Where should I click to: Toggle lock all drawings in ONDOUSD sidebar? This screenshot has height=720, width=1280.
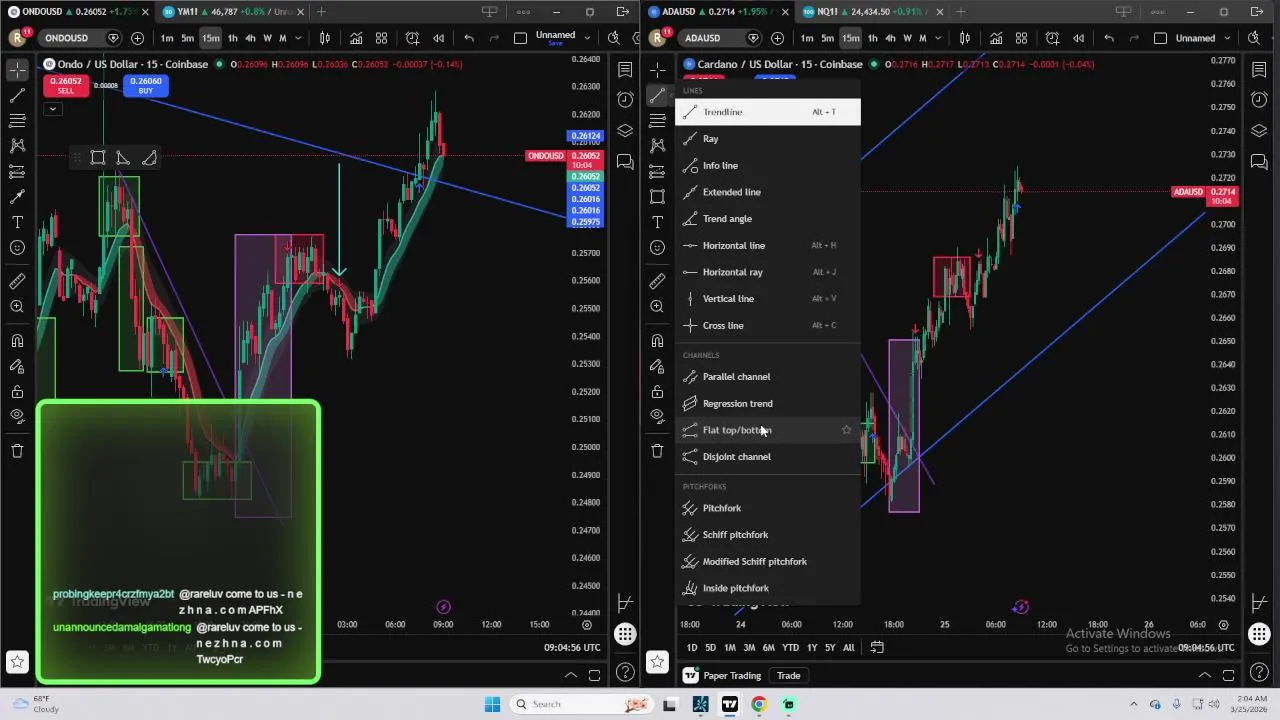coord(17,391)
